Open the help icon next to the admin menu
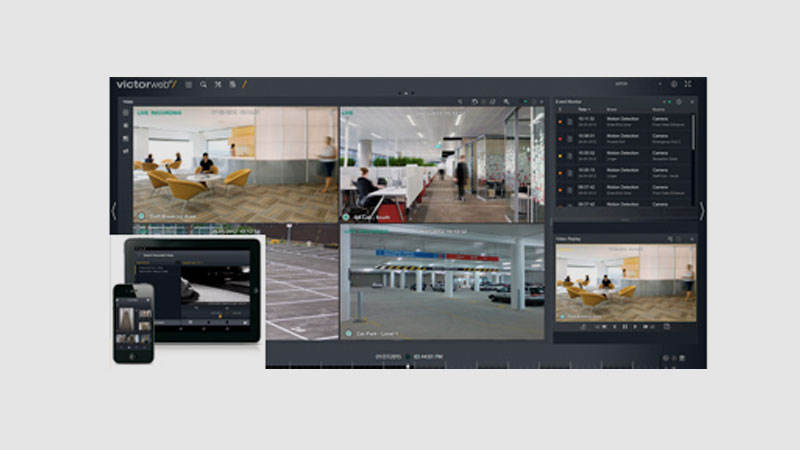The height and width of the screenshot is (450, 800). click(674, 84)
